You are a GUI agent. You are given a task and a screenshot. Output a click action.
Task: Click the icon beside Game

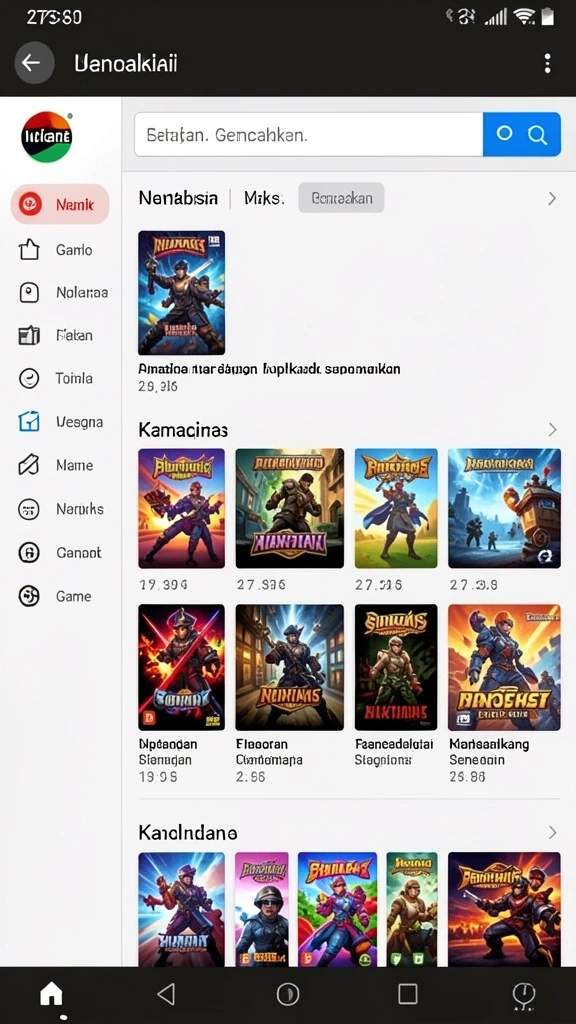tap(29, 596)
